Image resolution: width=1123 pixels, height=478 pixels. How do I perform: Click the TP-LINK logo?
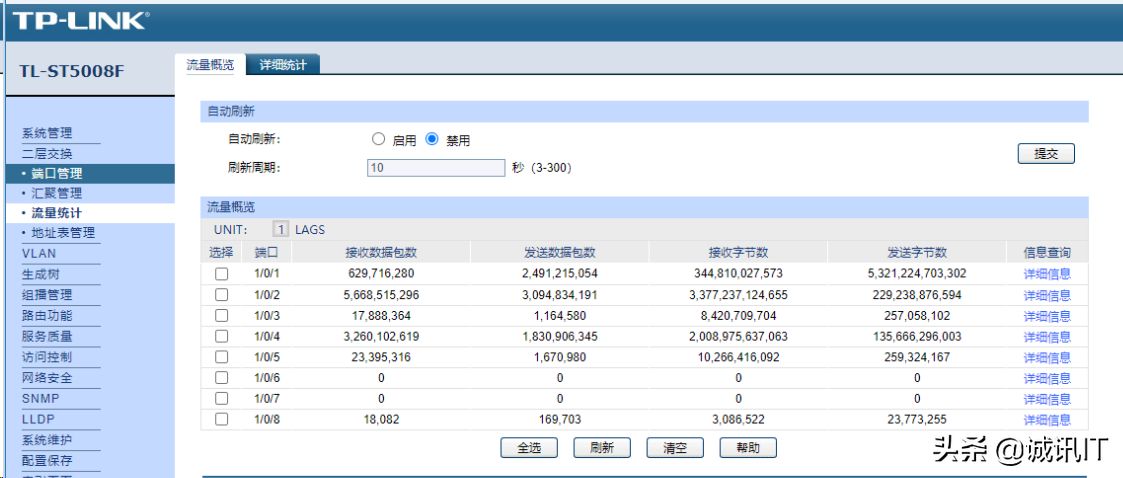80,20
